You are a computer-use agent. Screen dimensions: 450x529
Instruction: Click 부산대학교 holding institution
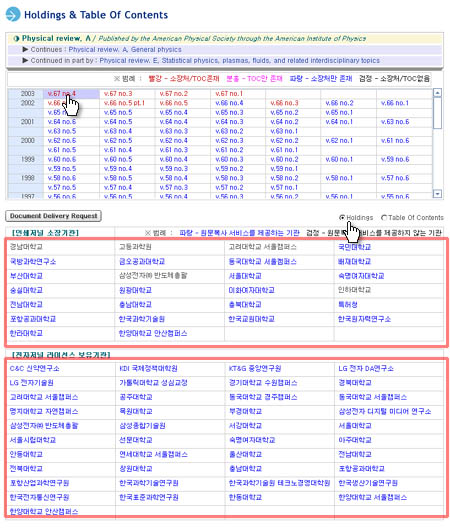pos(26,276)
